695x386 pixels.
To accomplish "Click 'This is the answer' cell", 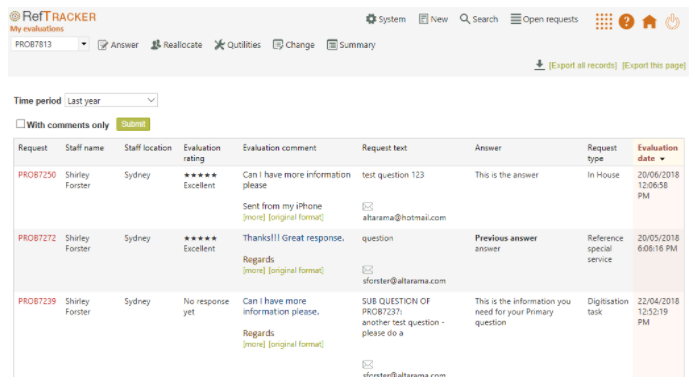I will tap(507, 175).
